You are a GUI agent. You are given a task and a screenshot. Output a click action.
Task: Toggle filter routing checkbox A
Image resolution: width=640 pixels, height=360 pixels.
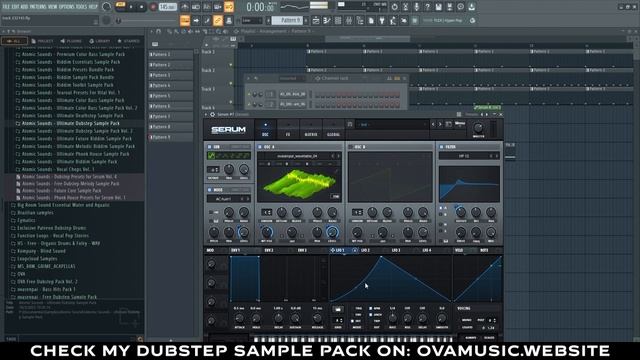point(441,208)
